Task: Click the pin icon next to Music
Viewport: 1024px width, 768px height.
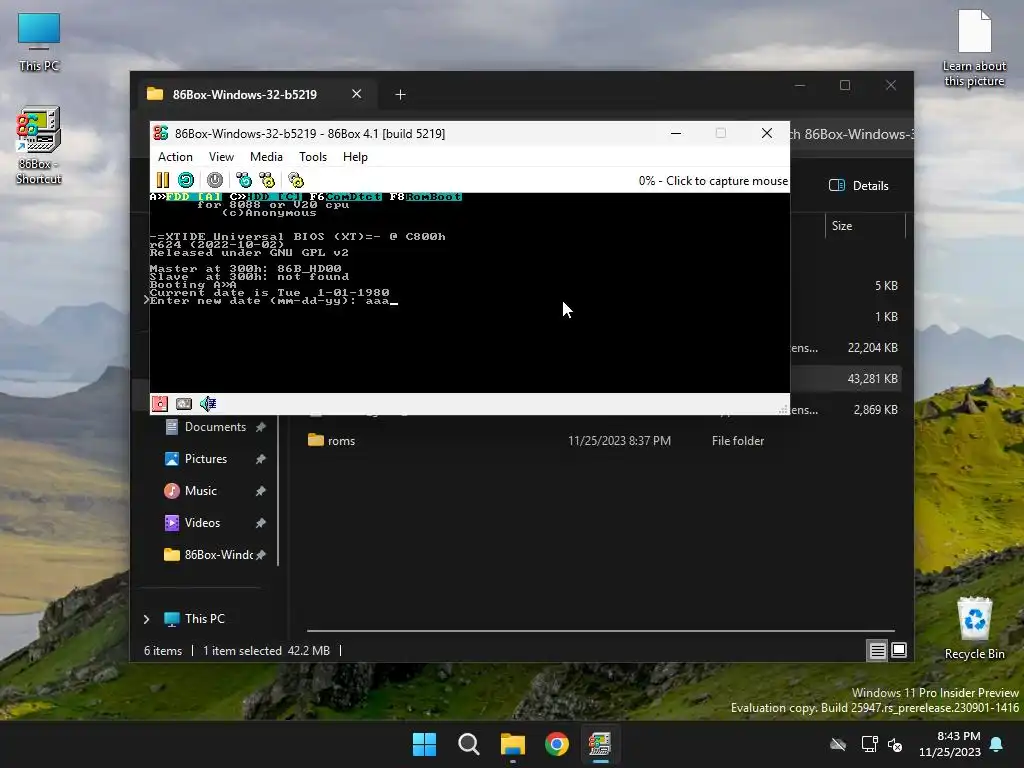Action: click(x=261, y=491)
